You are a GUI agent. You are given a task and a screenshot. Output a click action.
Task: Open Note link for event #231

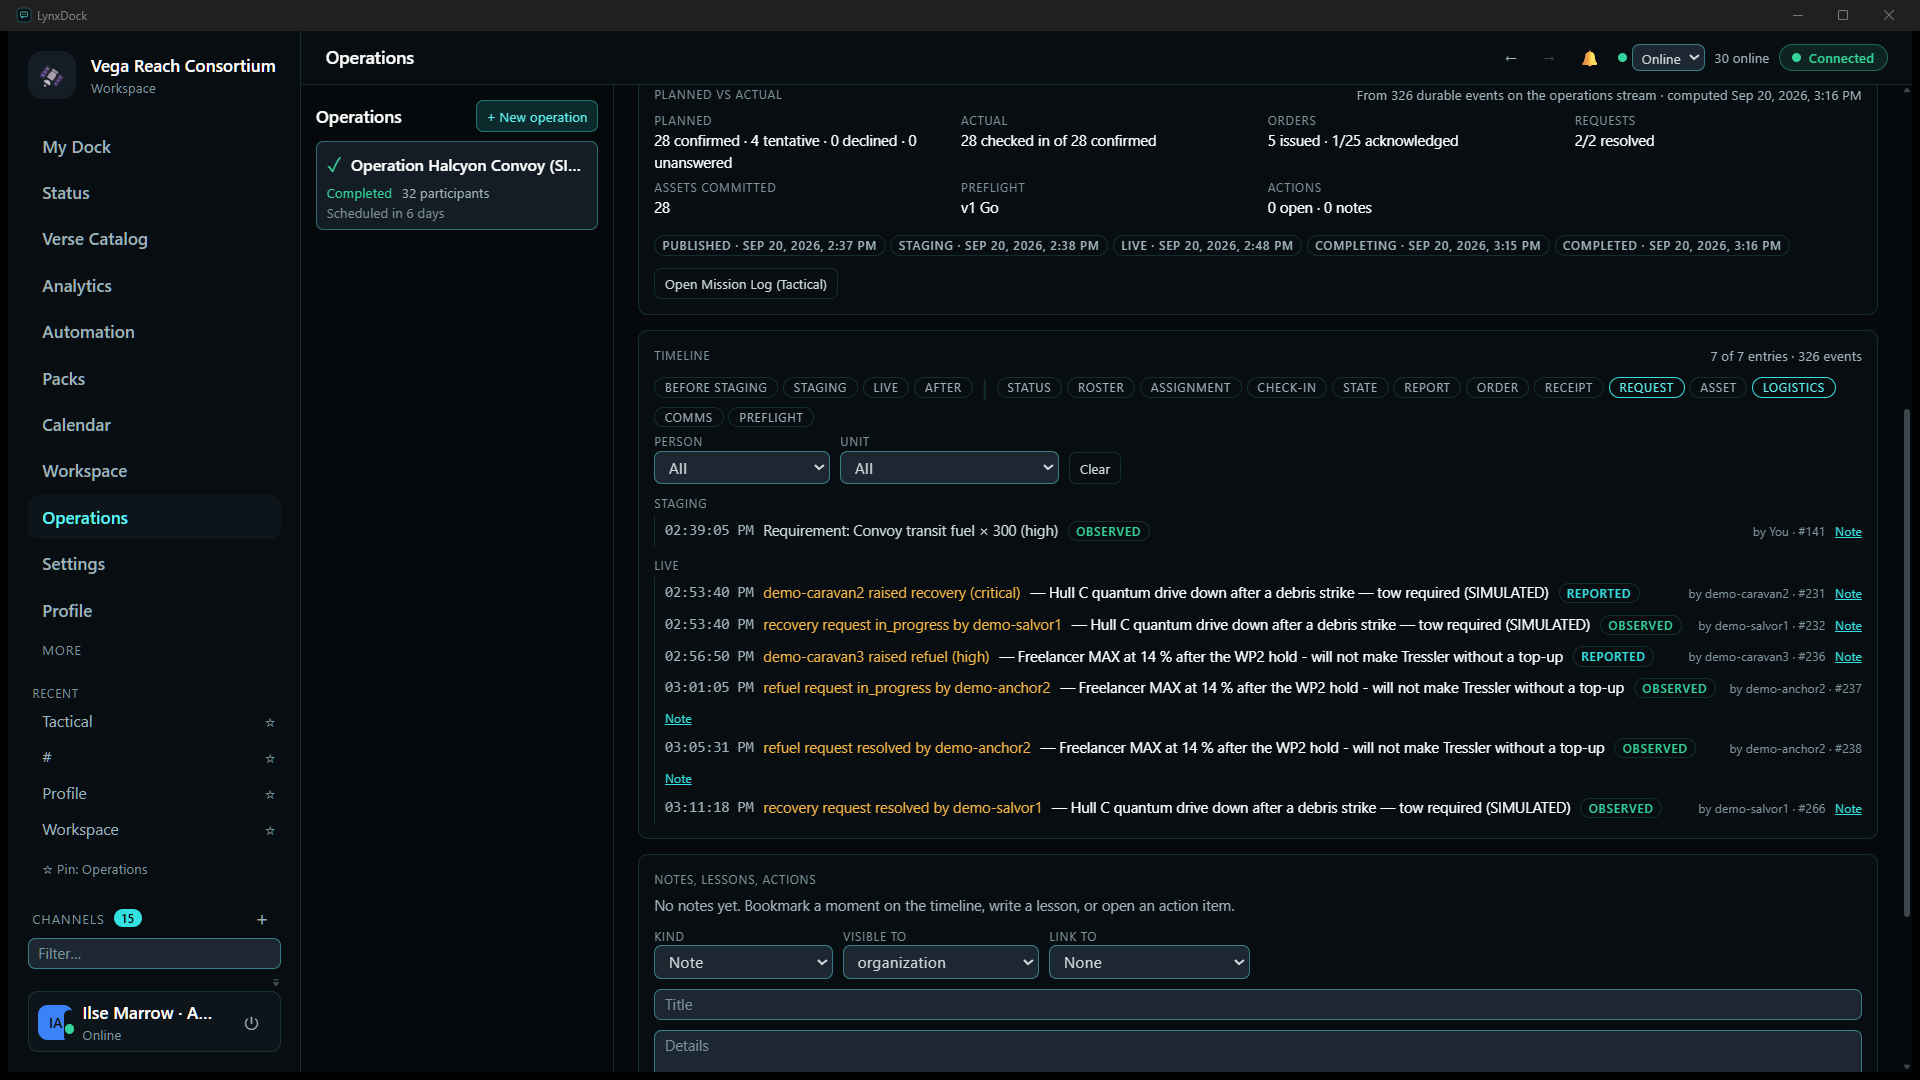tap(1848, 594)
